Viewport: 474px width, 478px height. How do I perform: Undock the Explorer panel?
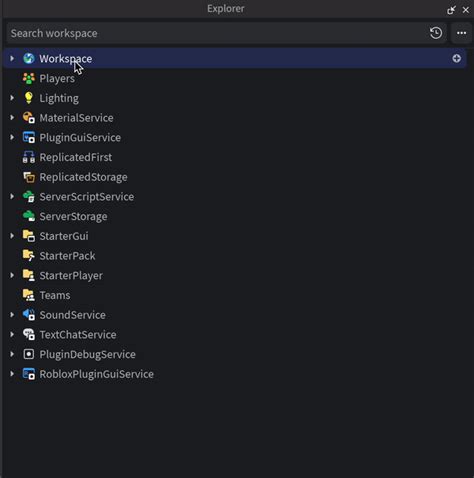451,10
